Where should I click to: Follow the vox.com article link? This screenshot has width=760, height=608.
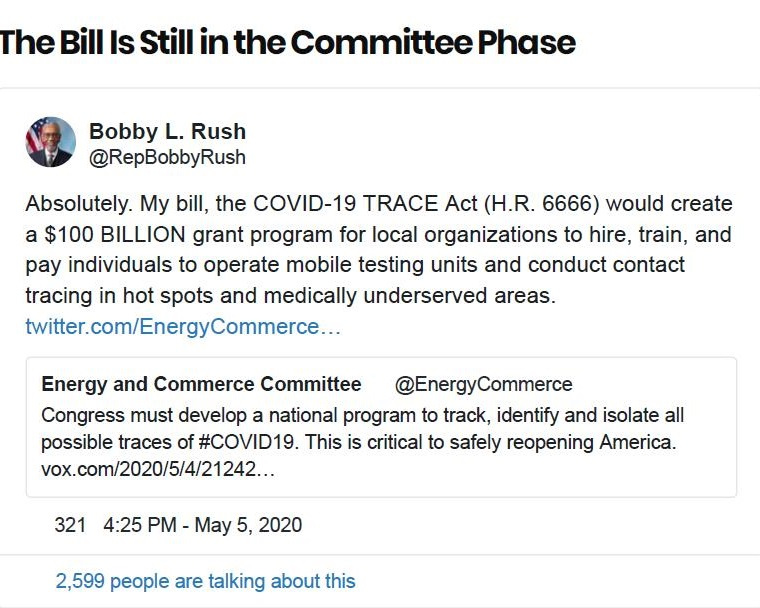[x=157, y=469]
